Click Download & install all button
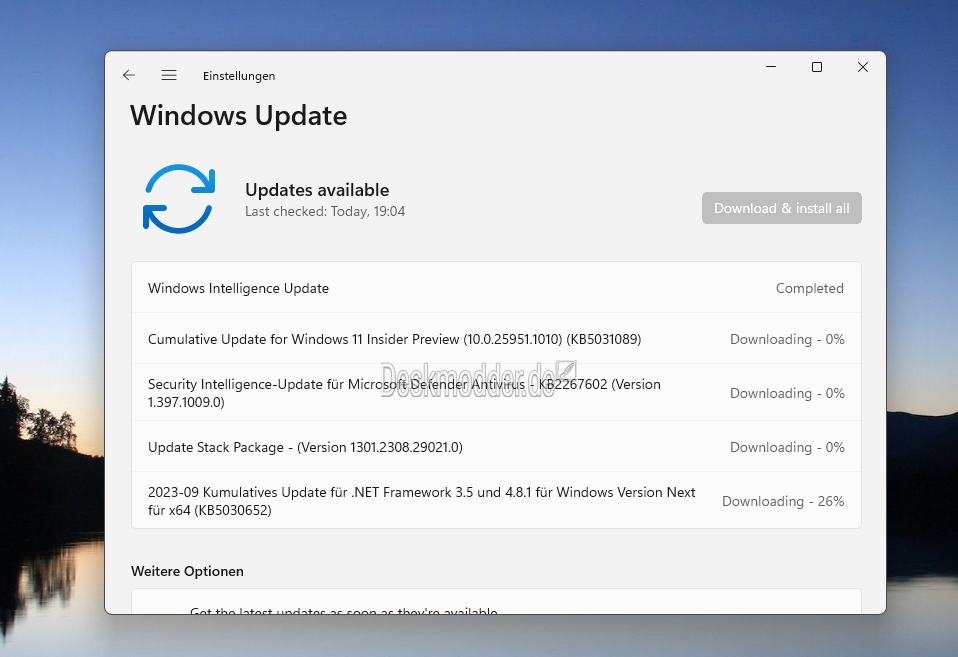Screen dimensions: 958x657 (781, 208)
